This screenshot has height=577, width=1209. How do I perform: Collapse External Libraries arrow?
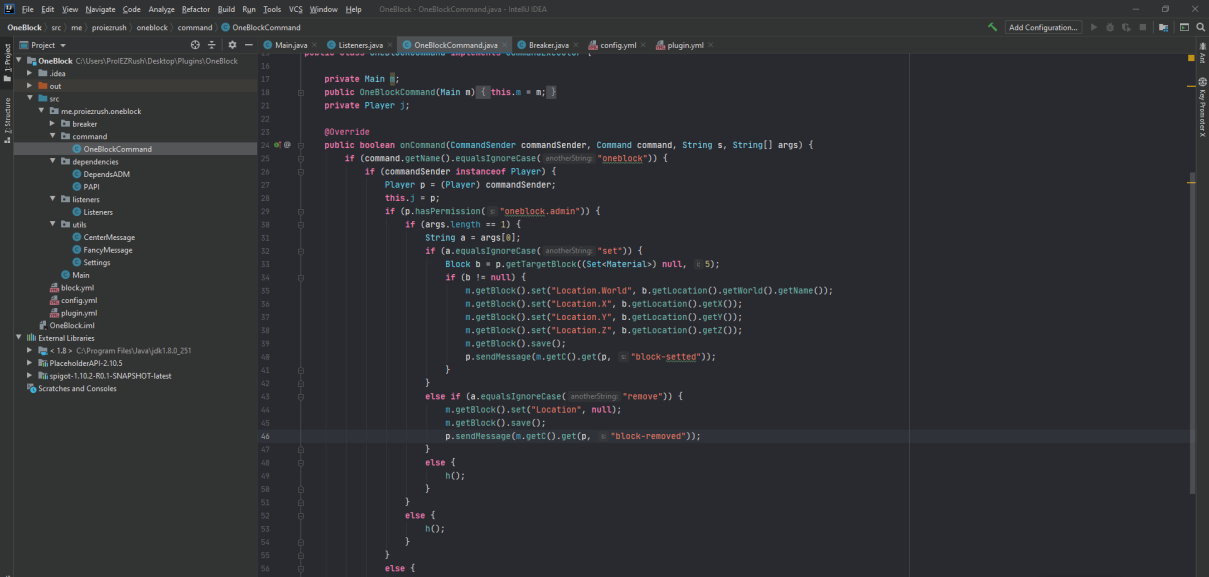coord(20,338)
